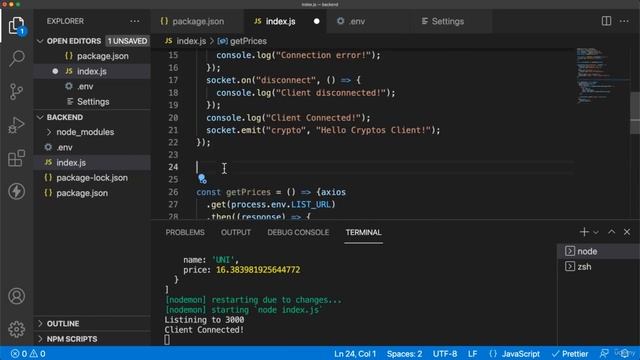Screen dimensions: 640x360
Task: Split the editor to the right
Action: [x=606, y=21]
